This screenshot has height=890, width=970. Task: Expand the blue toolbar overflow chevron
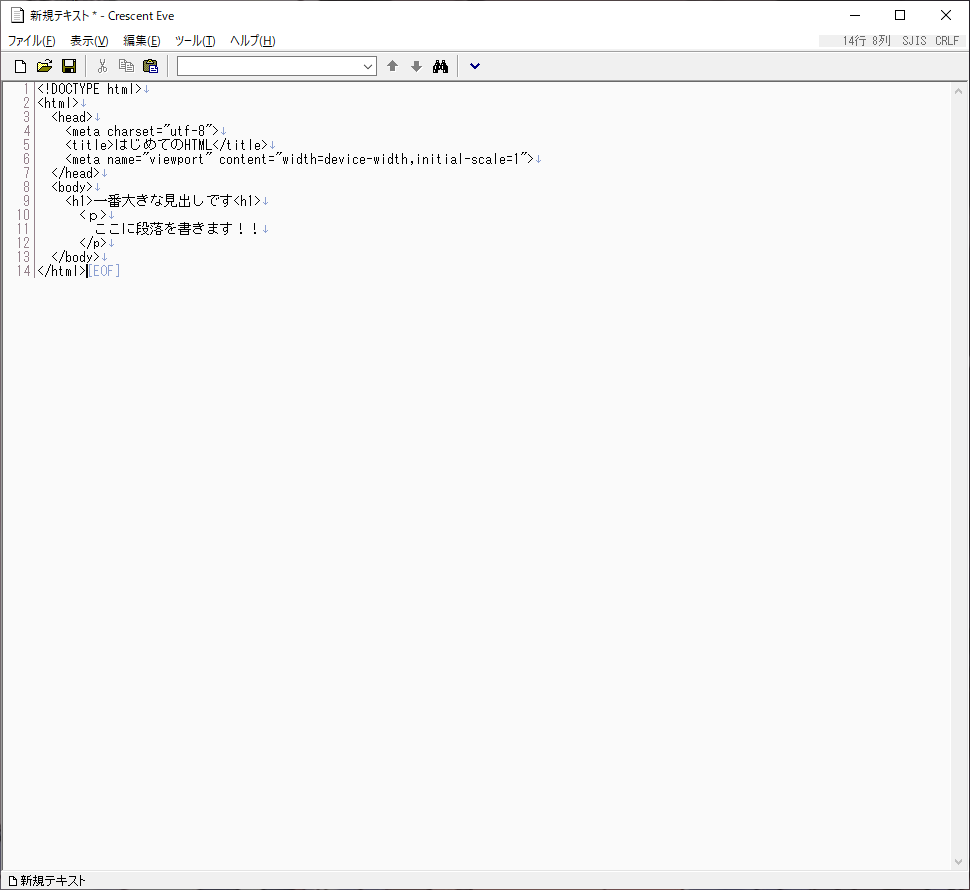click(x=475, y=66)
